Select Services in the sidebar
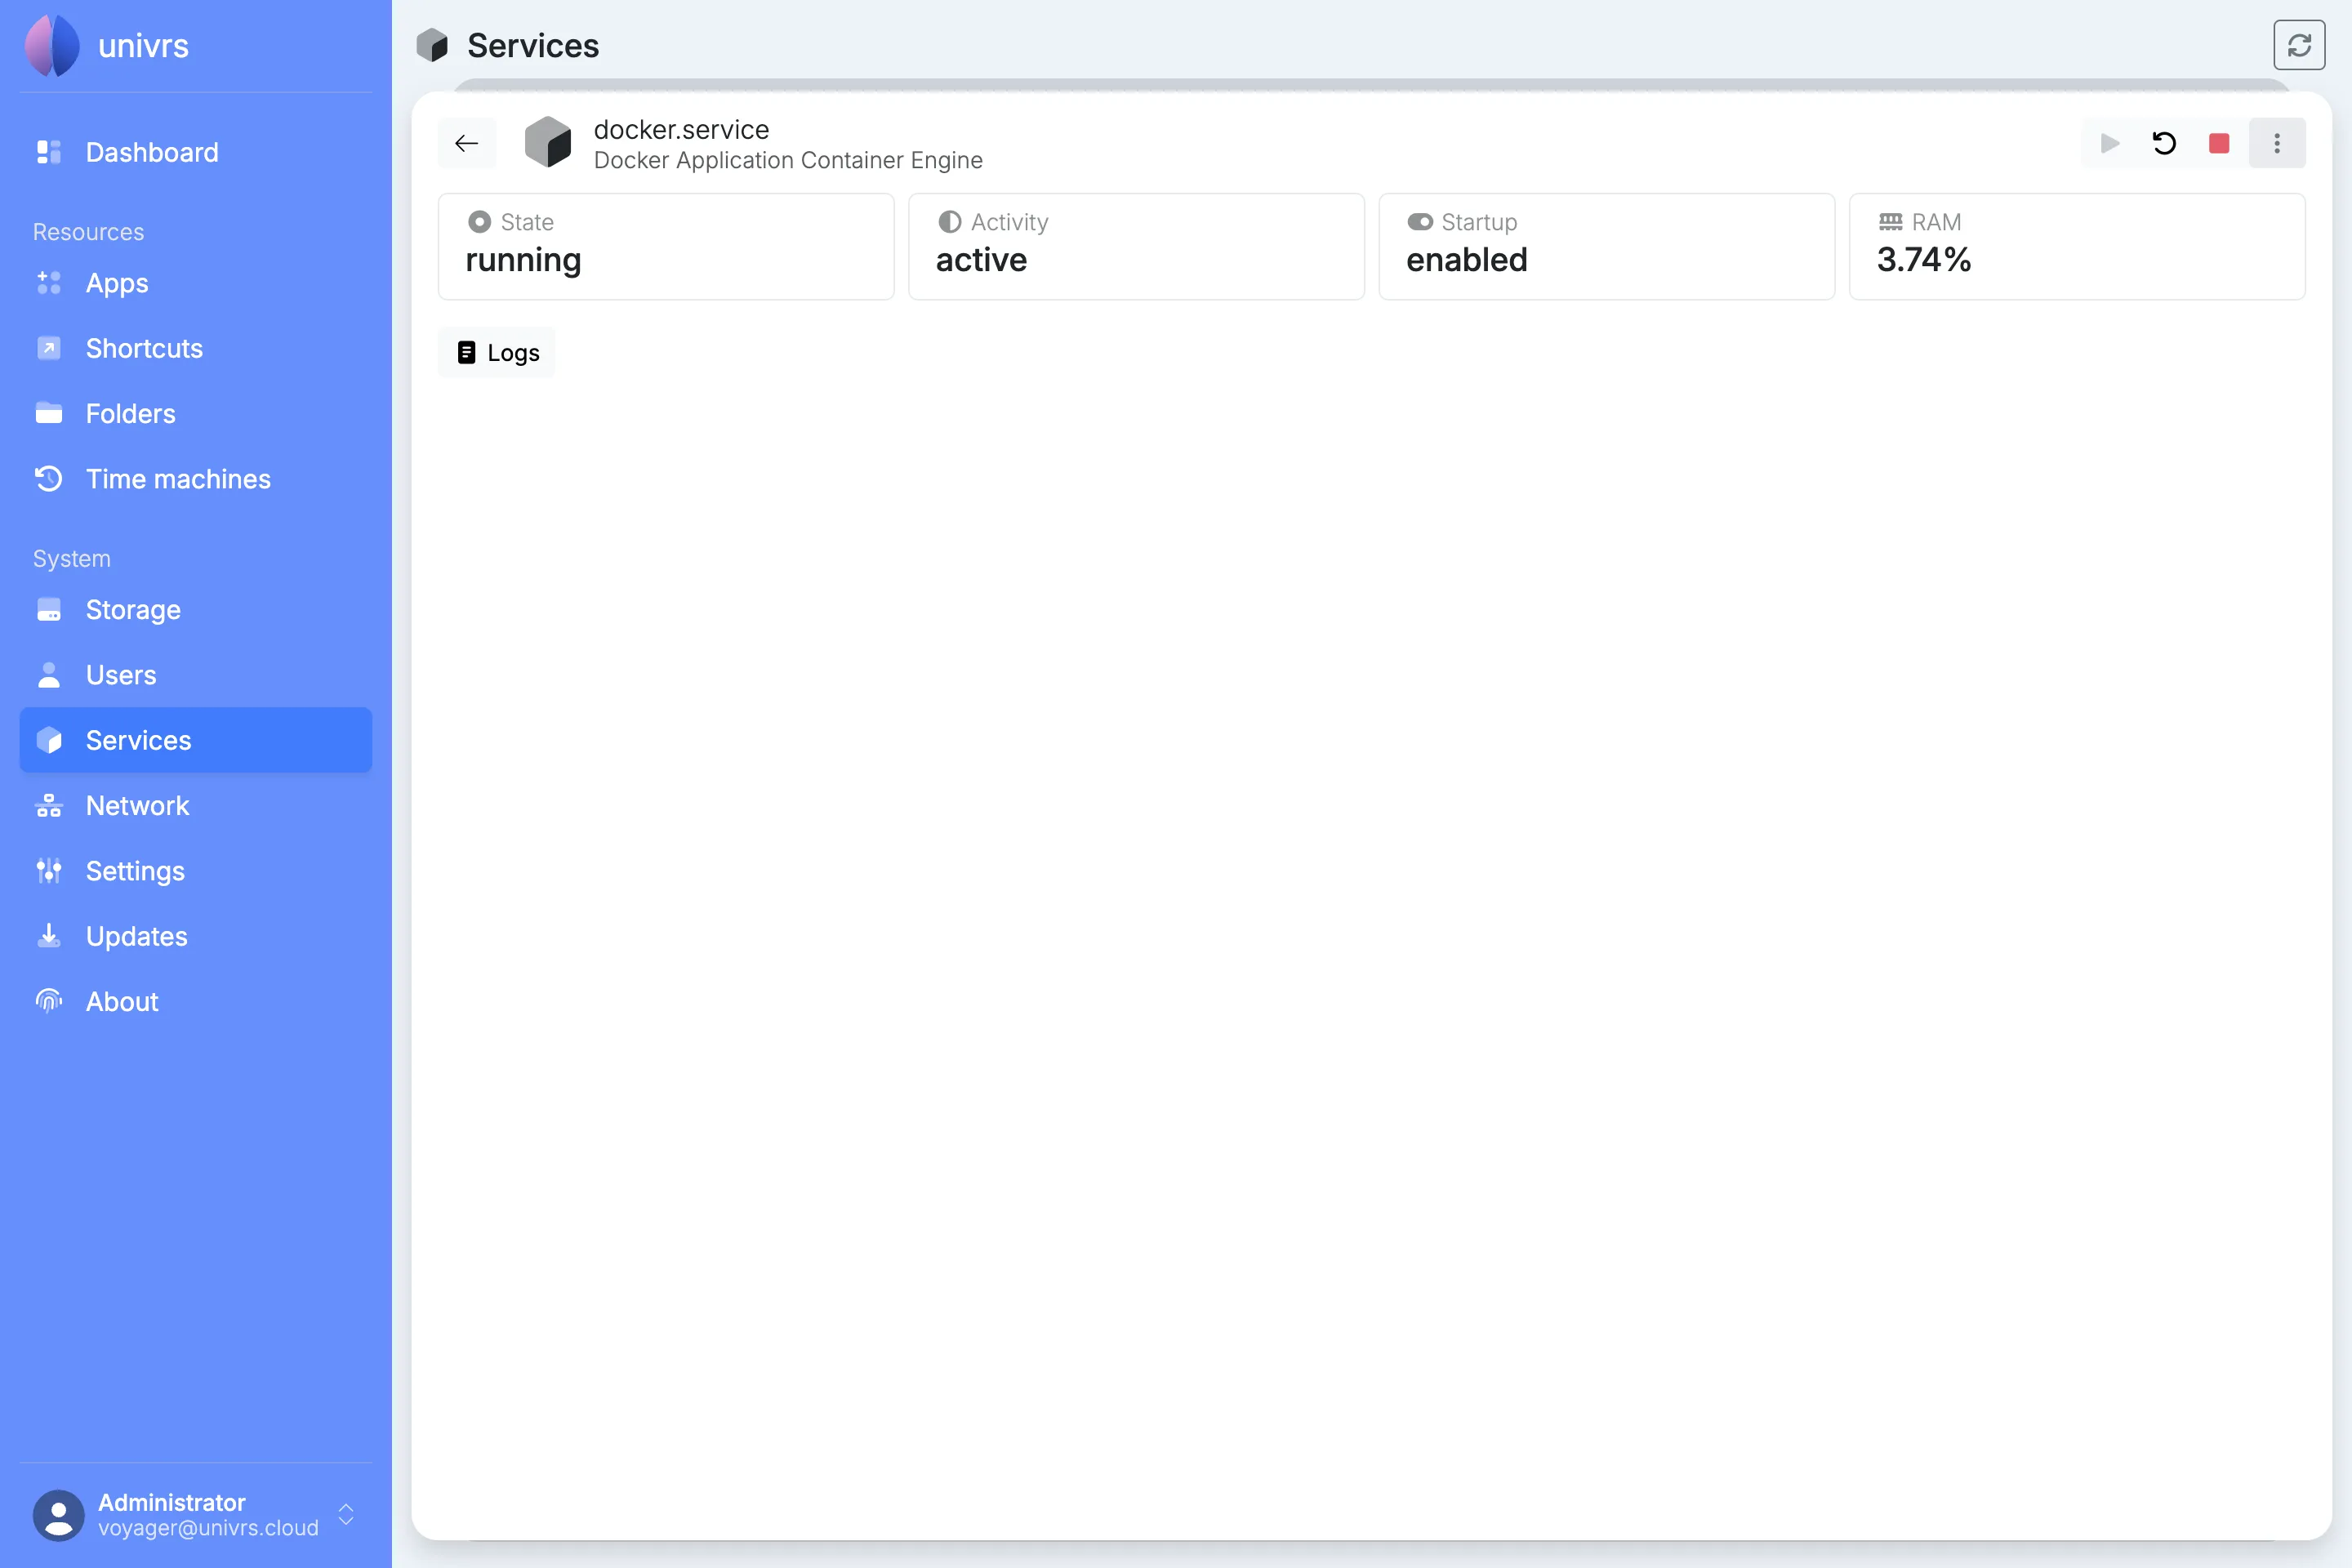This screenshot has height=1568, width=2352. [196, 740]
